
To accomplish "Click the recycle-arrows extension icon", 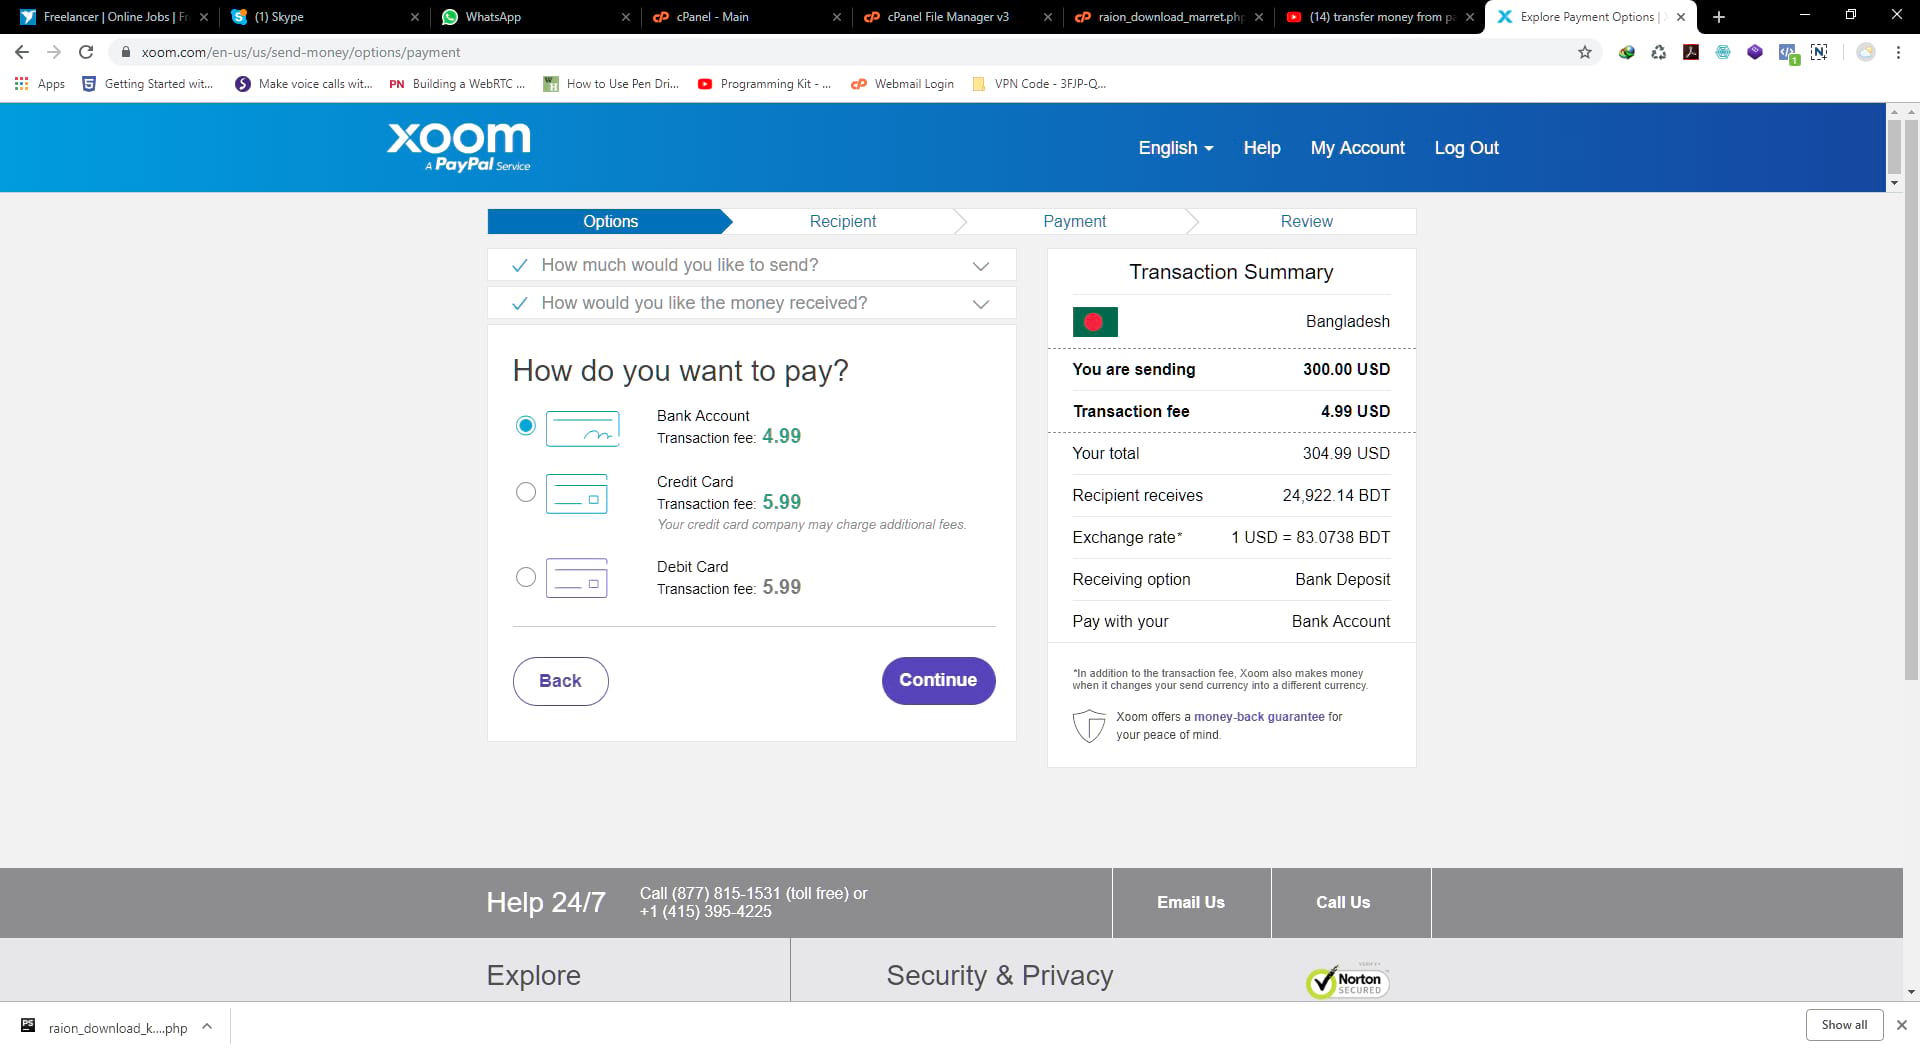I will 1659,52.
